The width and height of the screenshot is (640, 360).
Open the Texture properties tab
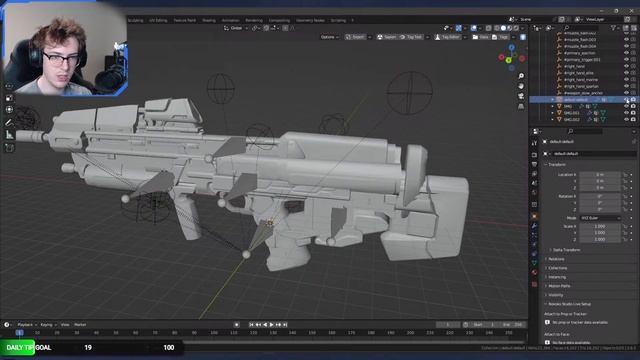pyautogui.click(x=534, y=284)
